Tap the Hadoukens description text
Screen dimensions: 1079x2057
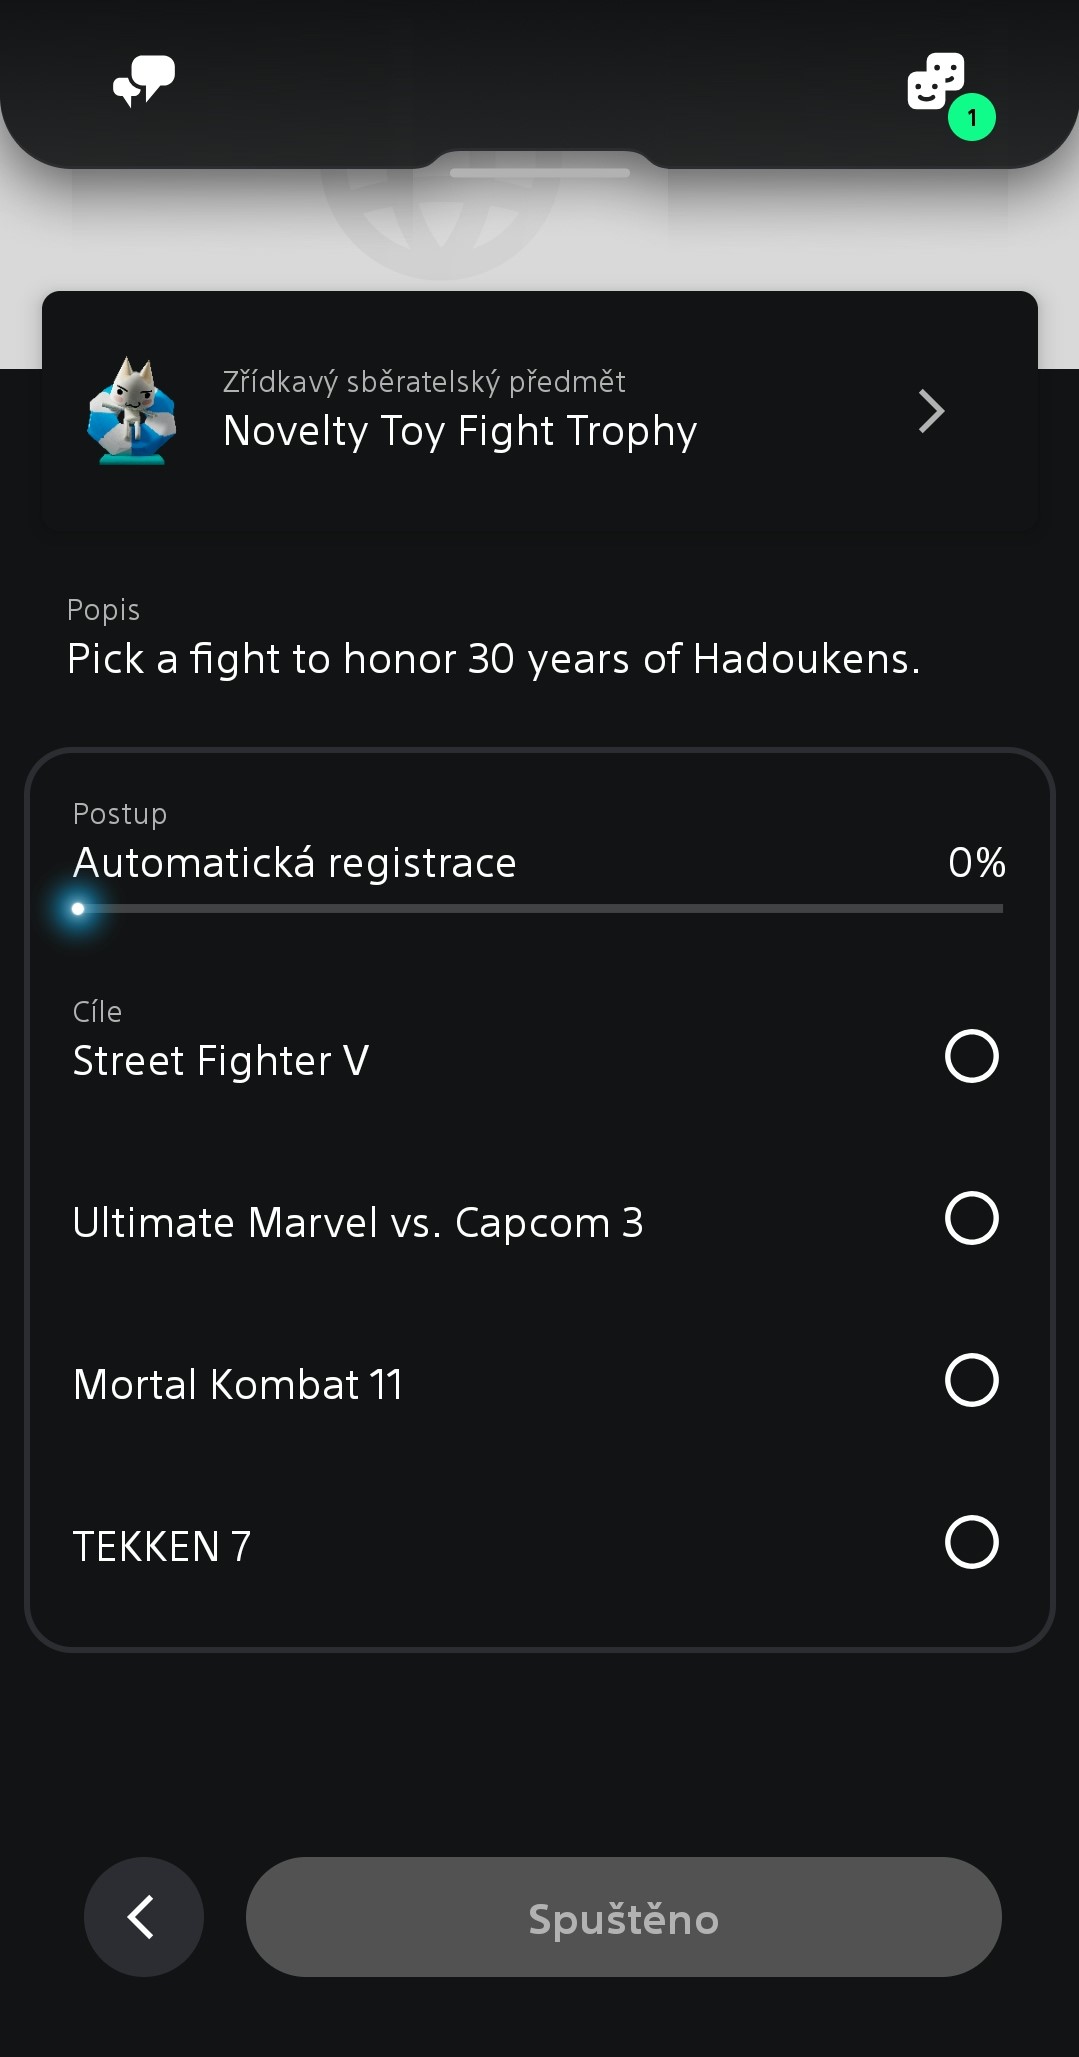493,659
